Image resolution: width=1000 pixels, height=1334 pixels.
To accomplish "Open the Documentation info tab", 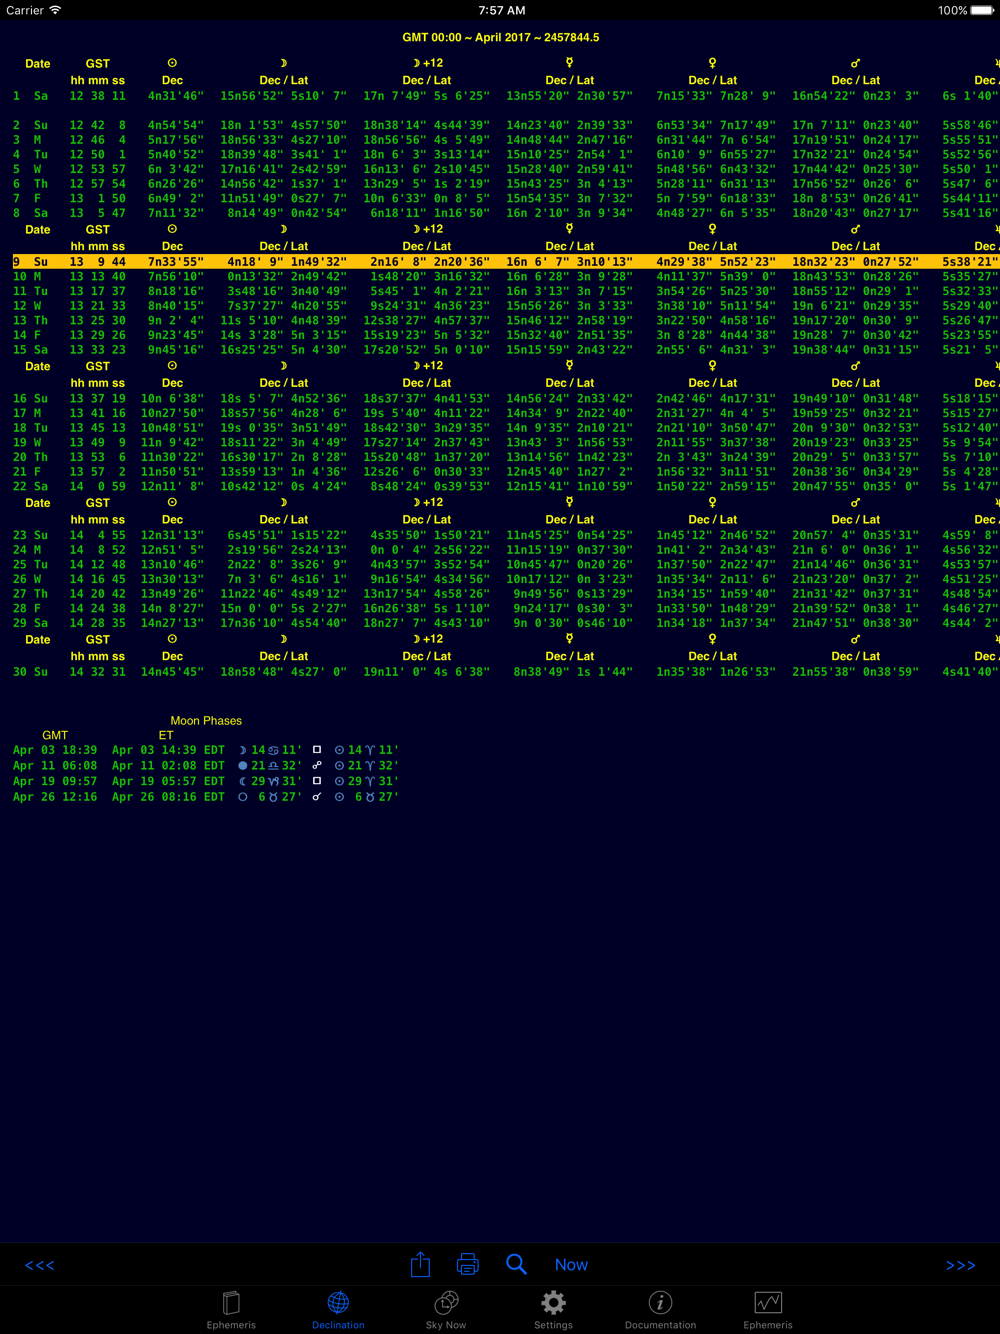I will (660, 1309).
